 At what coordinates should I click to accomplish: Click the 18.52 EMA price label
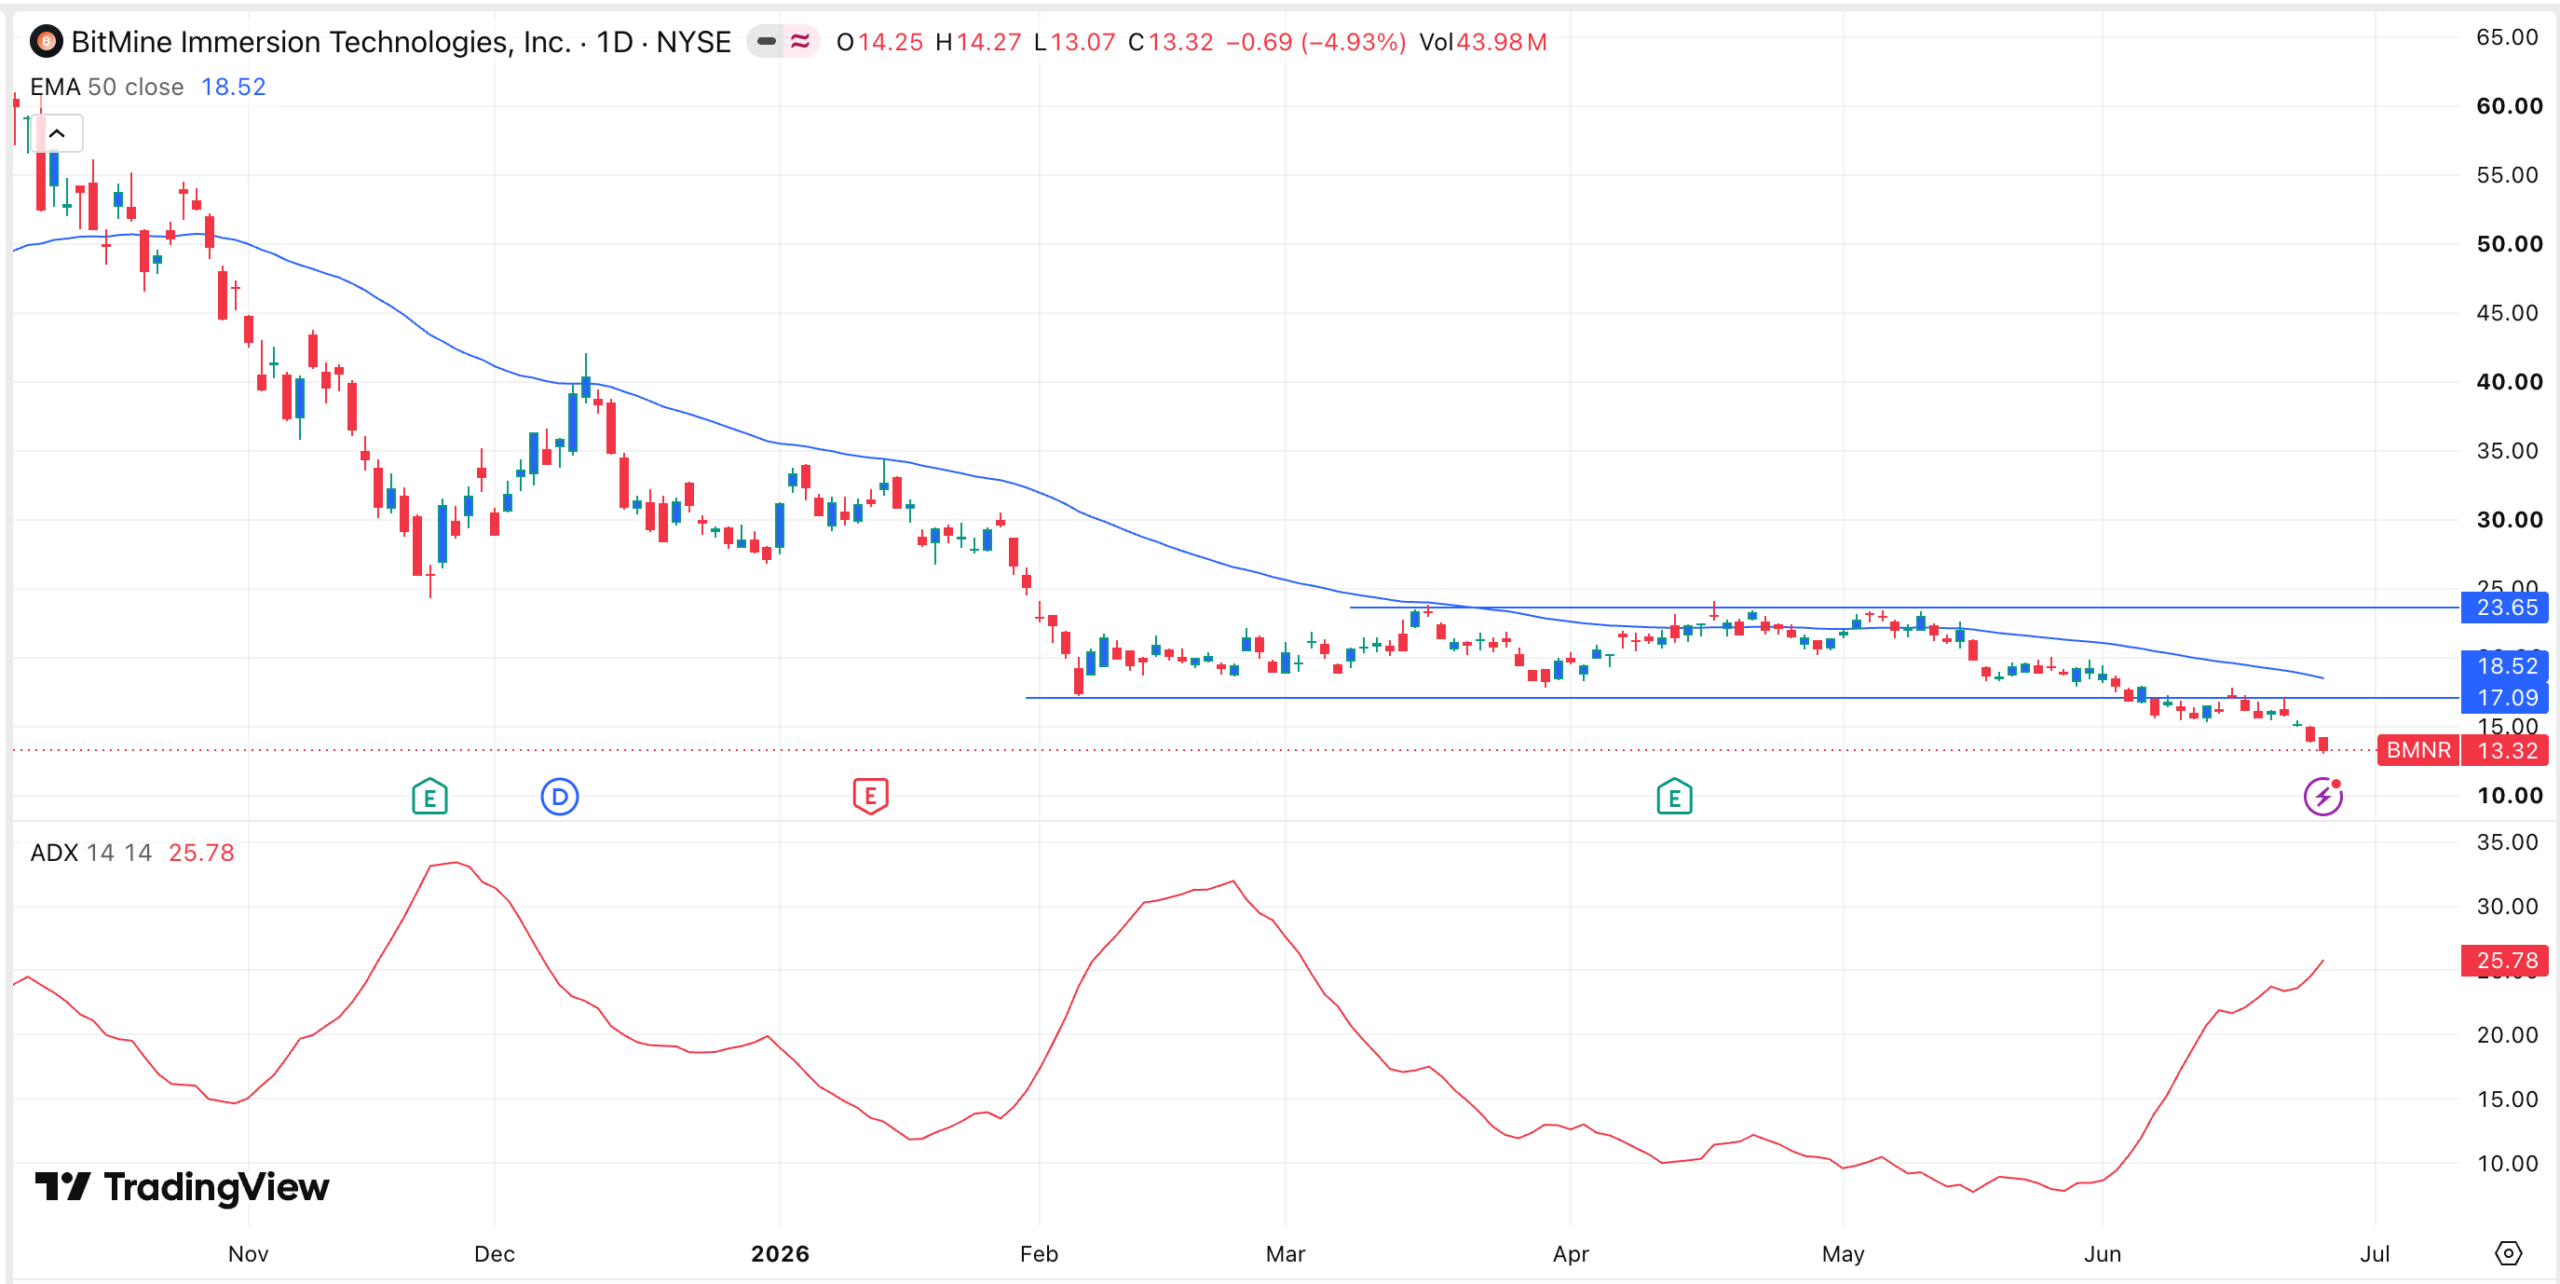(x=2505, y=666)
